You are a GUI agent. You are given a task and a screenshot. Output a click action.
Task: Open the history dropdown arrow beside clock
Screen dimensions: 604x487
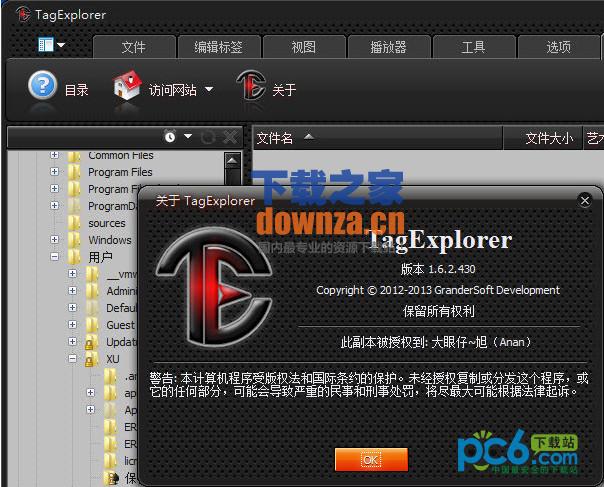(188, 136)
